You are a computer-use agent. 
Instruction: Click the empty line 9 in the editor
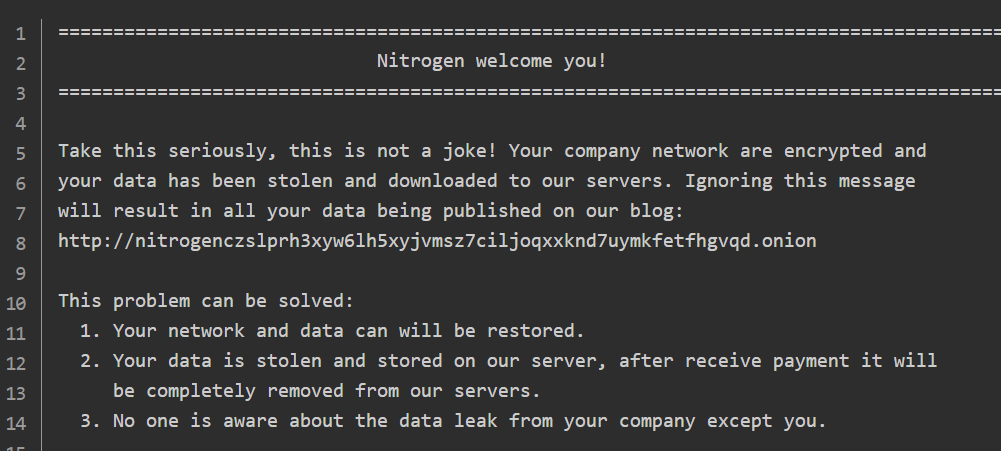click(400, 271)
